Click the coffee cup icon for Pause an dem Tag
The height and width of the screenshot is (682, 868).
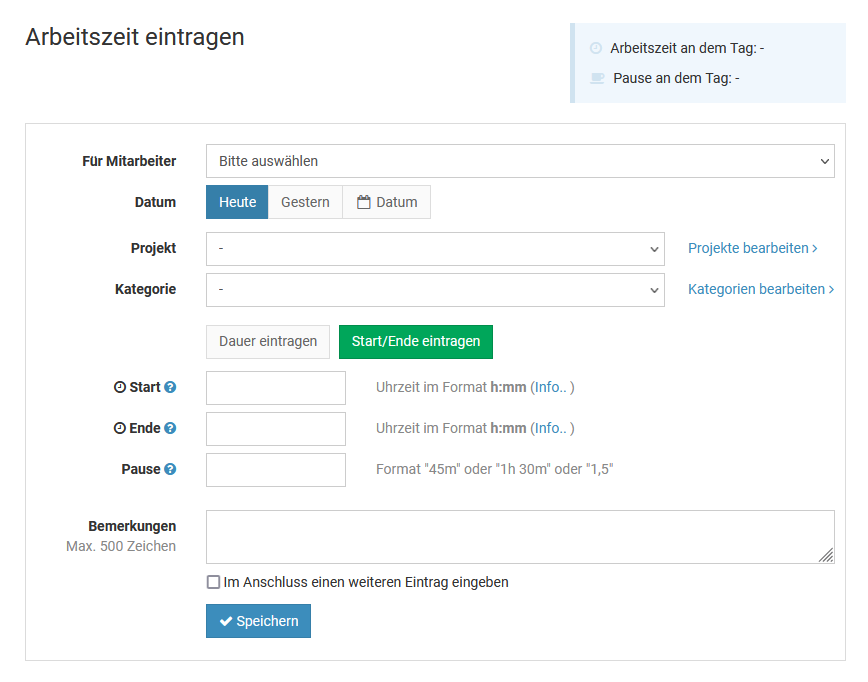(597, 78)
